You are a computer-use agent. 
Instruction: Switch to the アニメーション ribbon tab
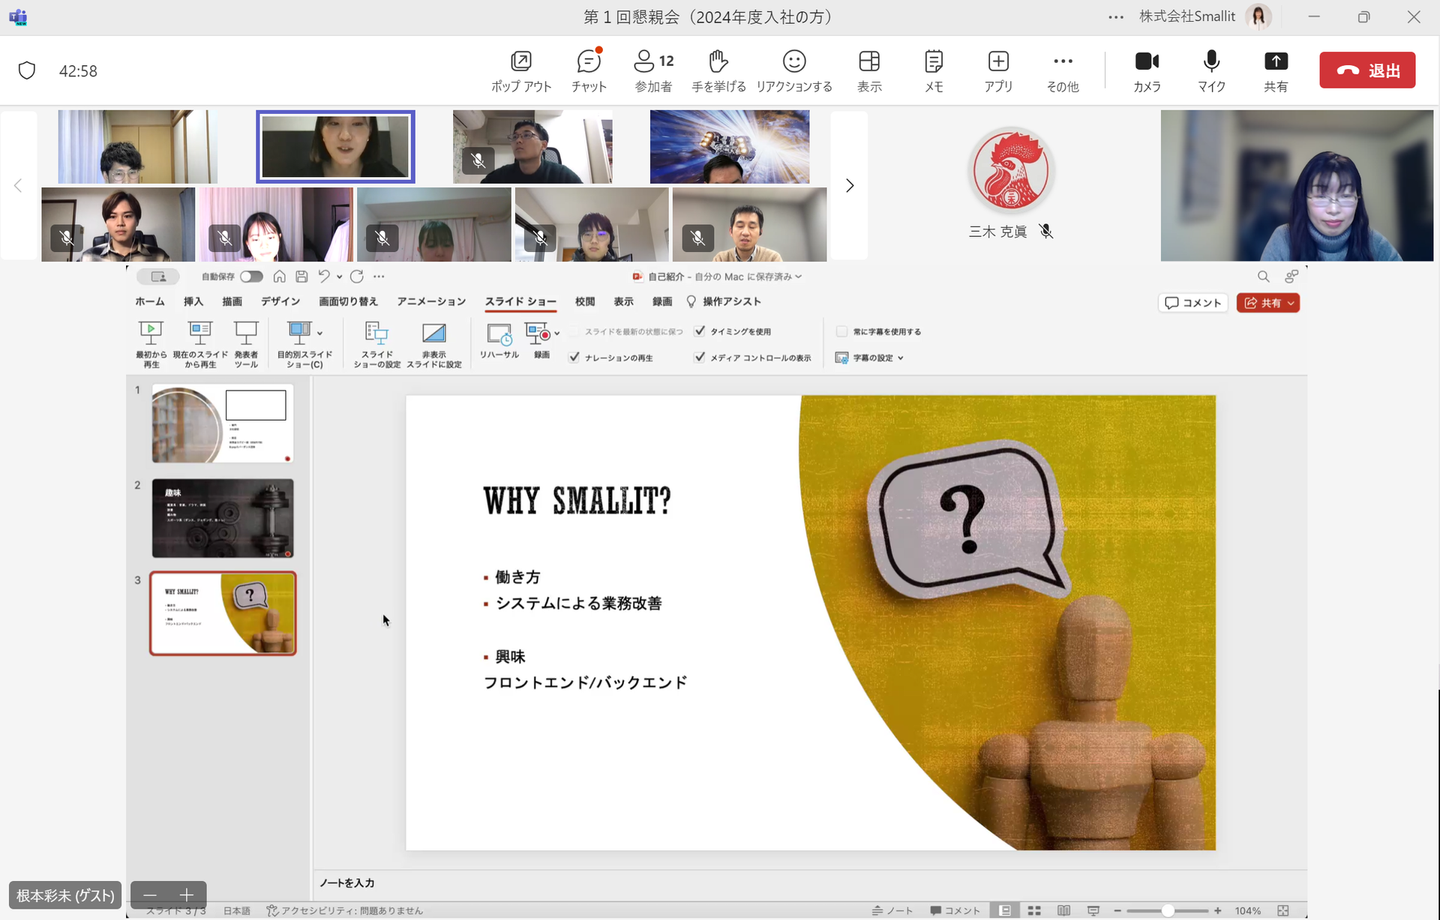pyautogui.click(x=431, y=301)
